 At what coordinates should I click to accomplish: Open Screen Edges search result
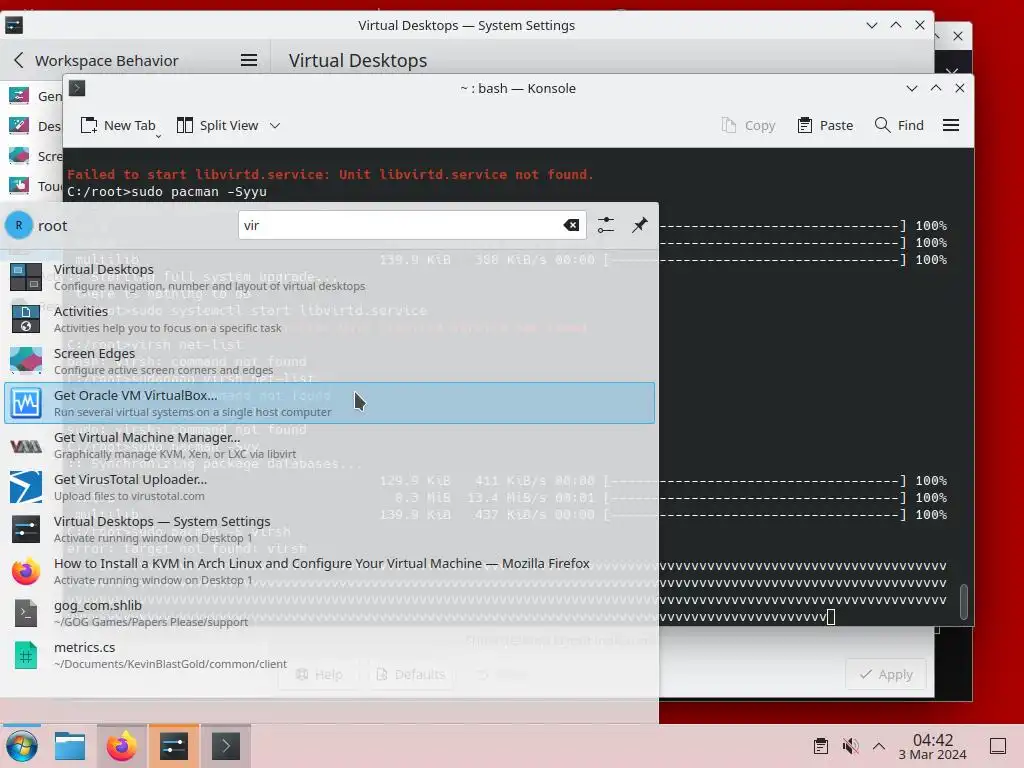[329, 361]
